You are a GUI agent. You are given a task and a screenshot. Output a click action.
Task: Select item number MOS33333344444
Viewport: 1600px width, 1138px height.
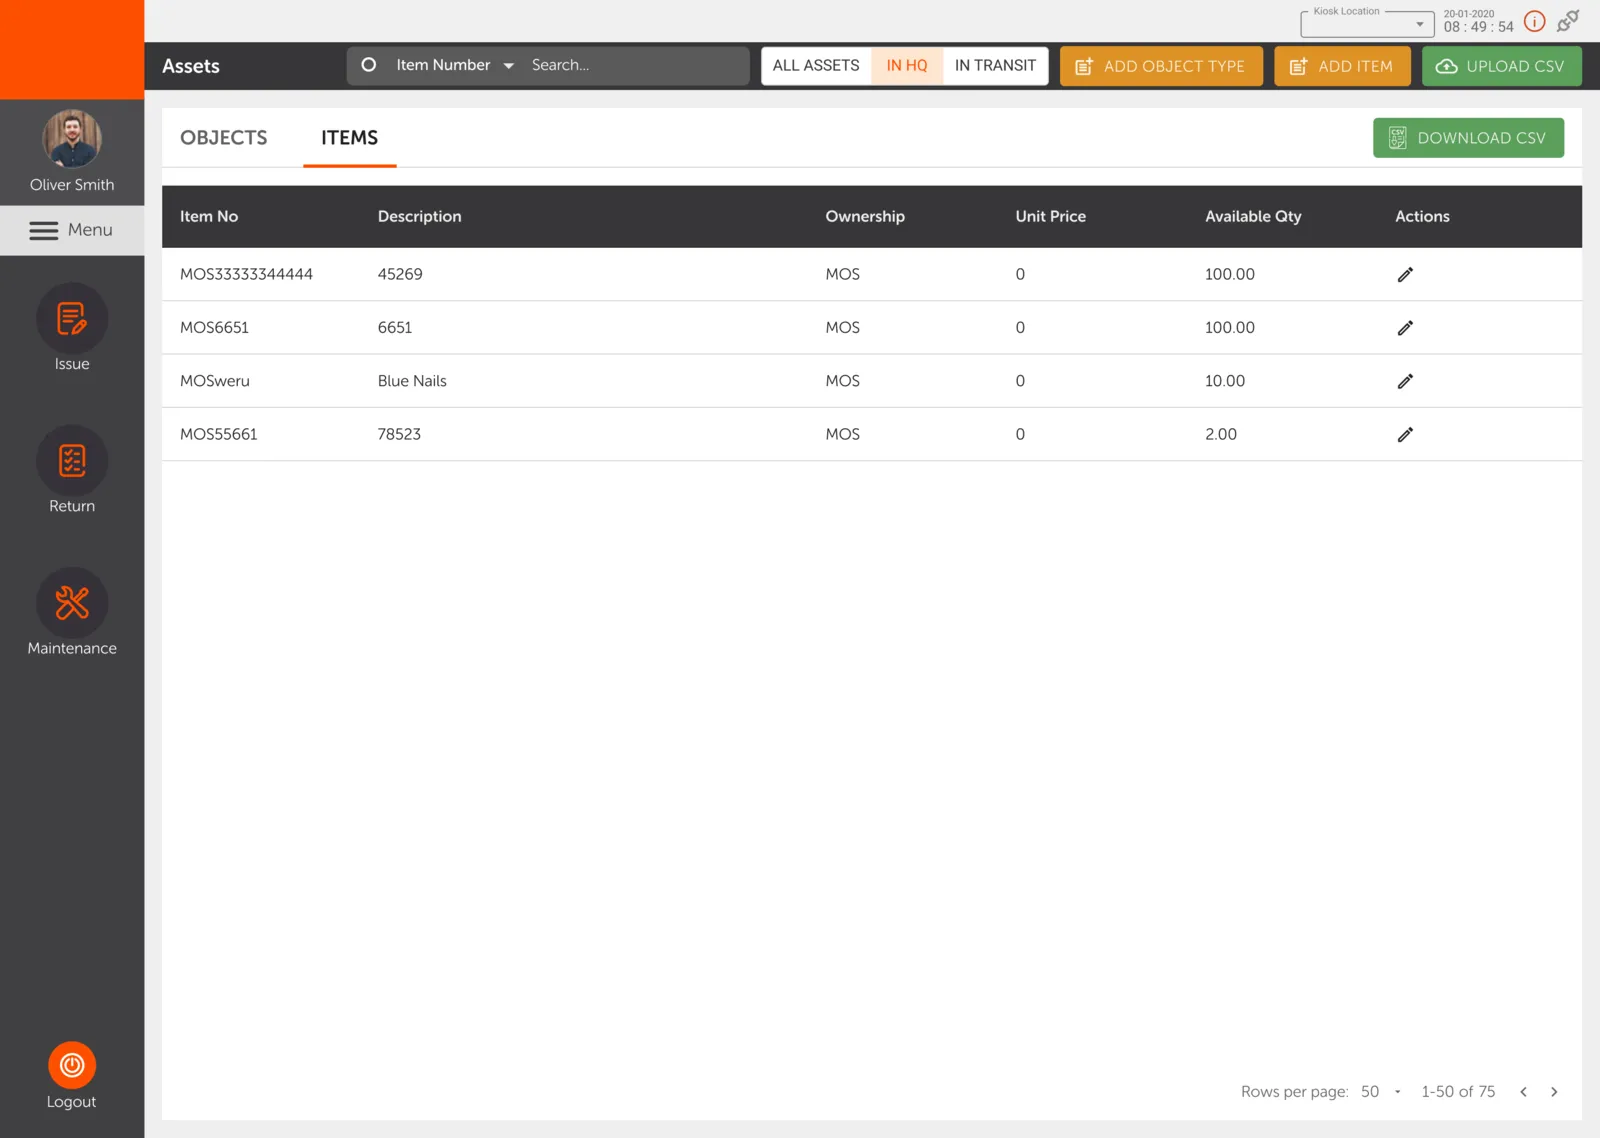click(x=246, y=274)
